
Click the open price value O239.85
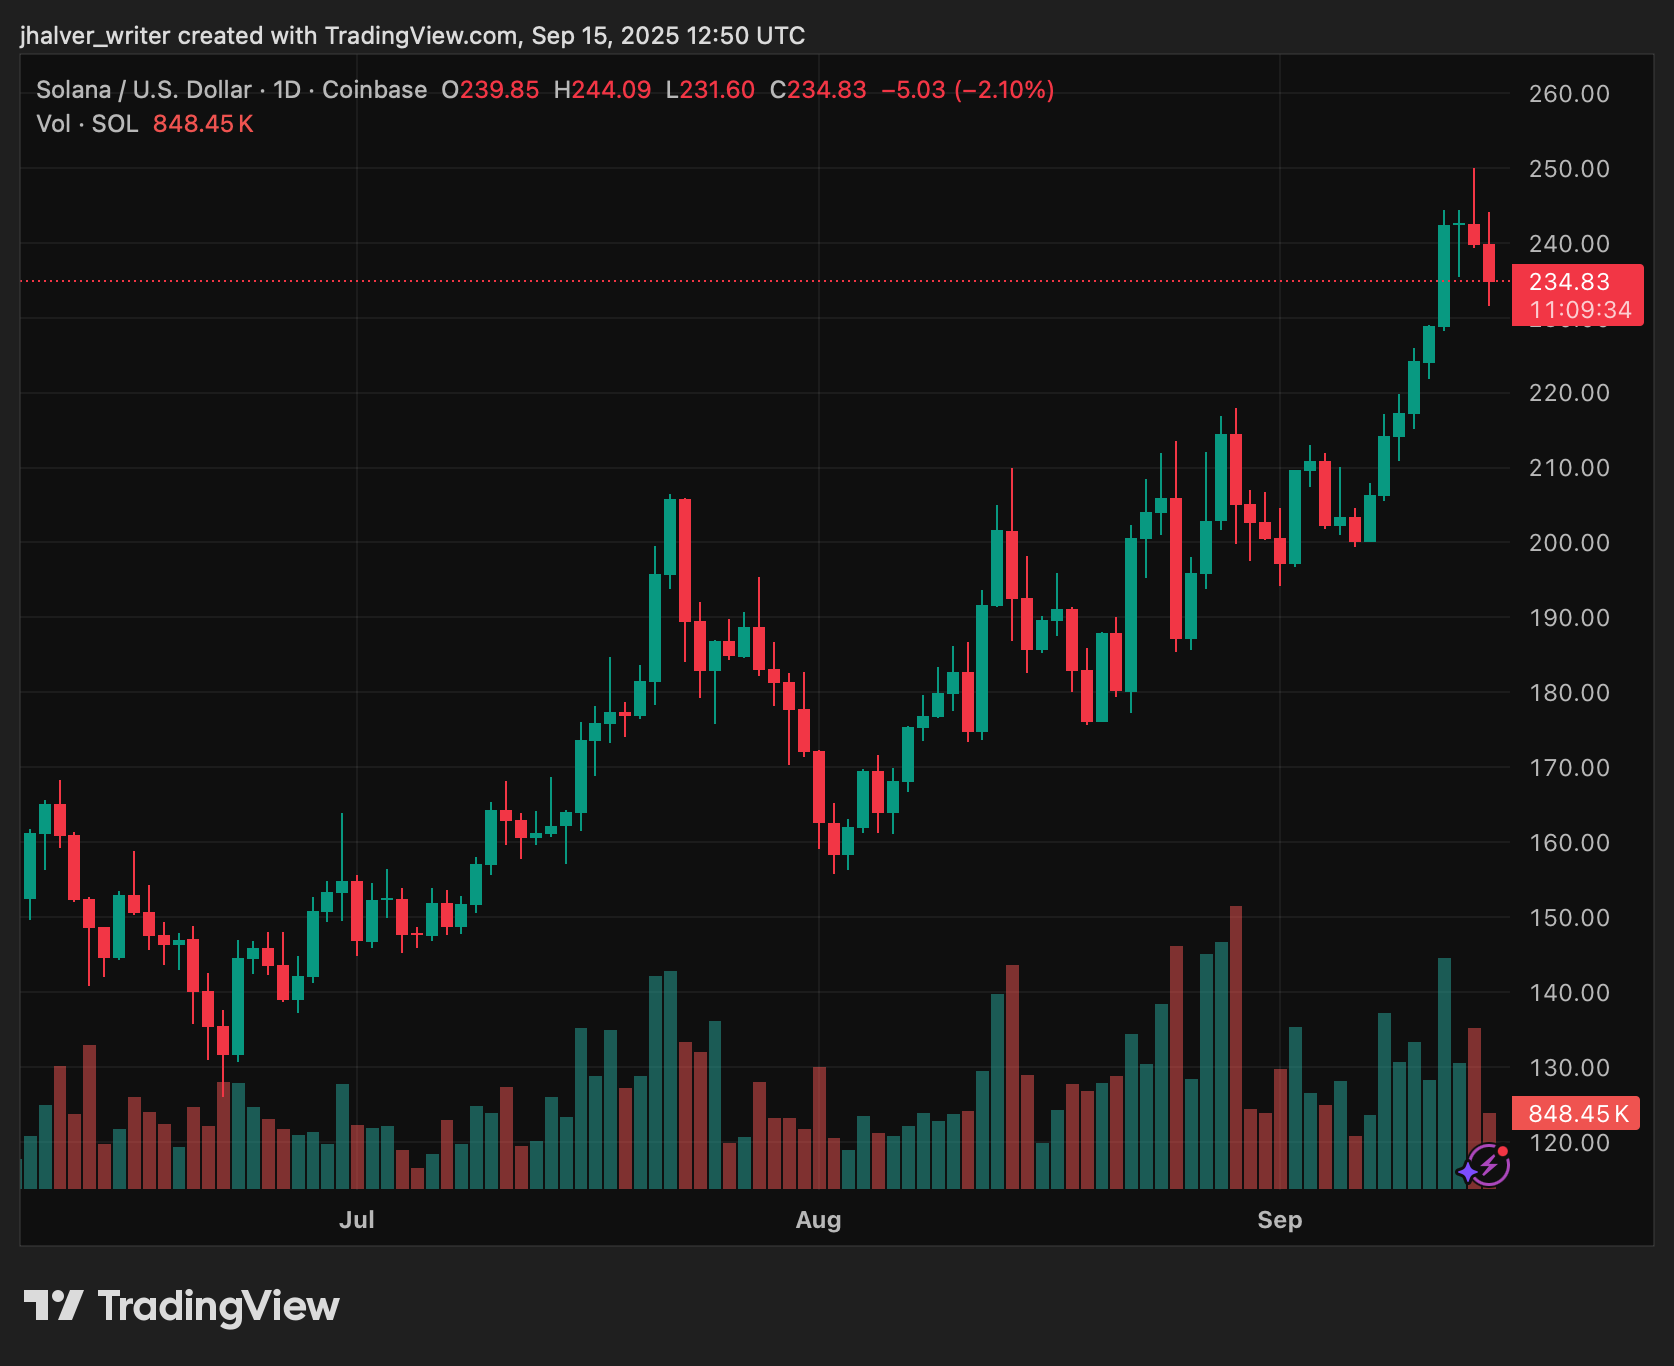tap(490, 90)
